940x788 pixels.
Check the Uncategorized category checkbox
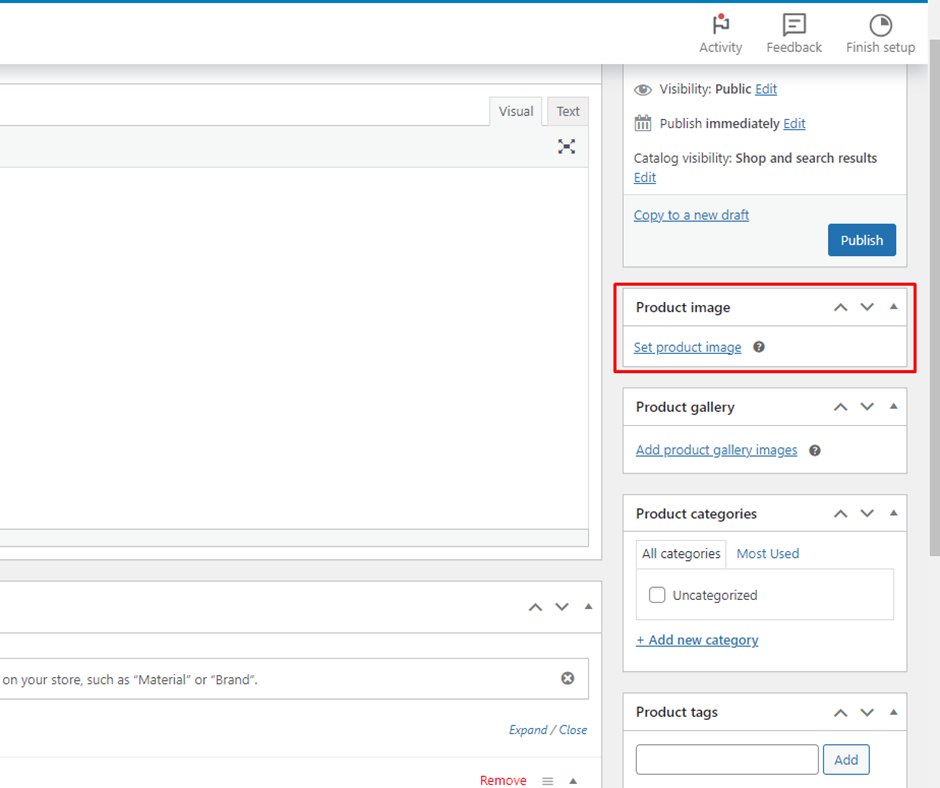pos(657,595)
